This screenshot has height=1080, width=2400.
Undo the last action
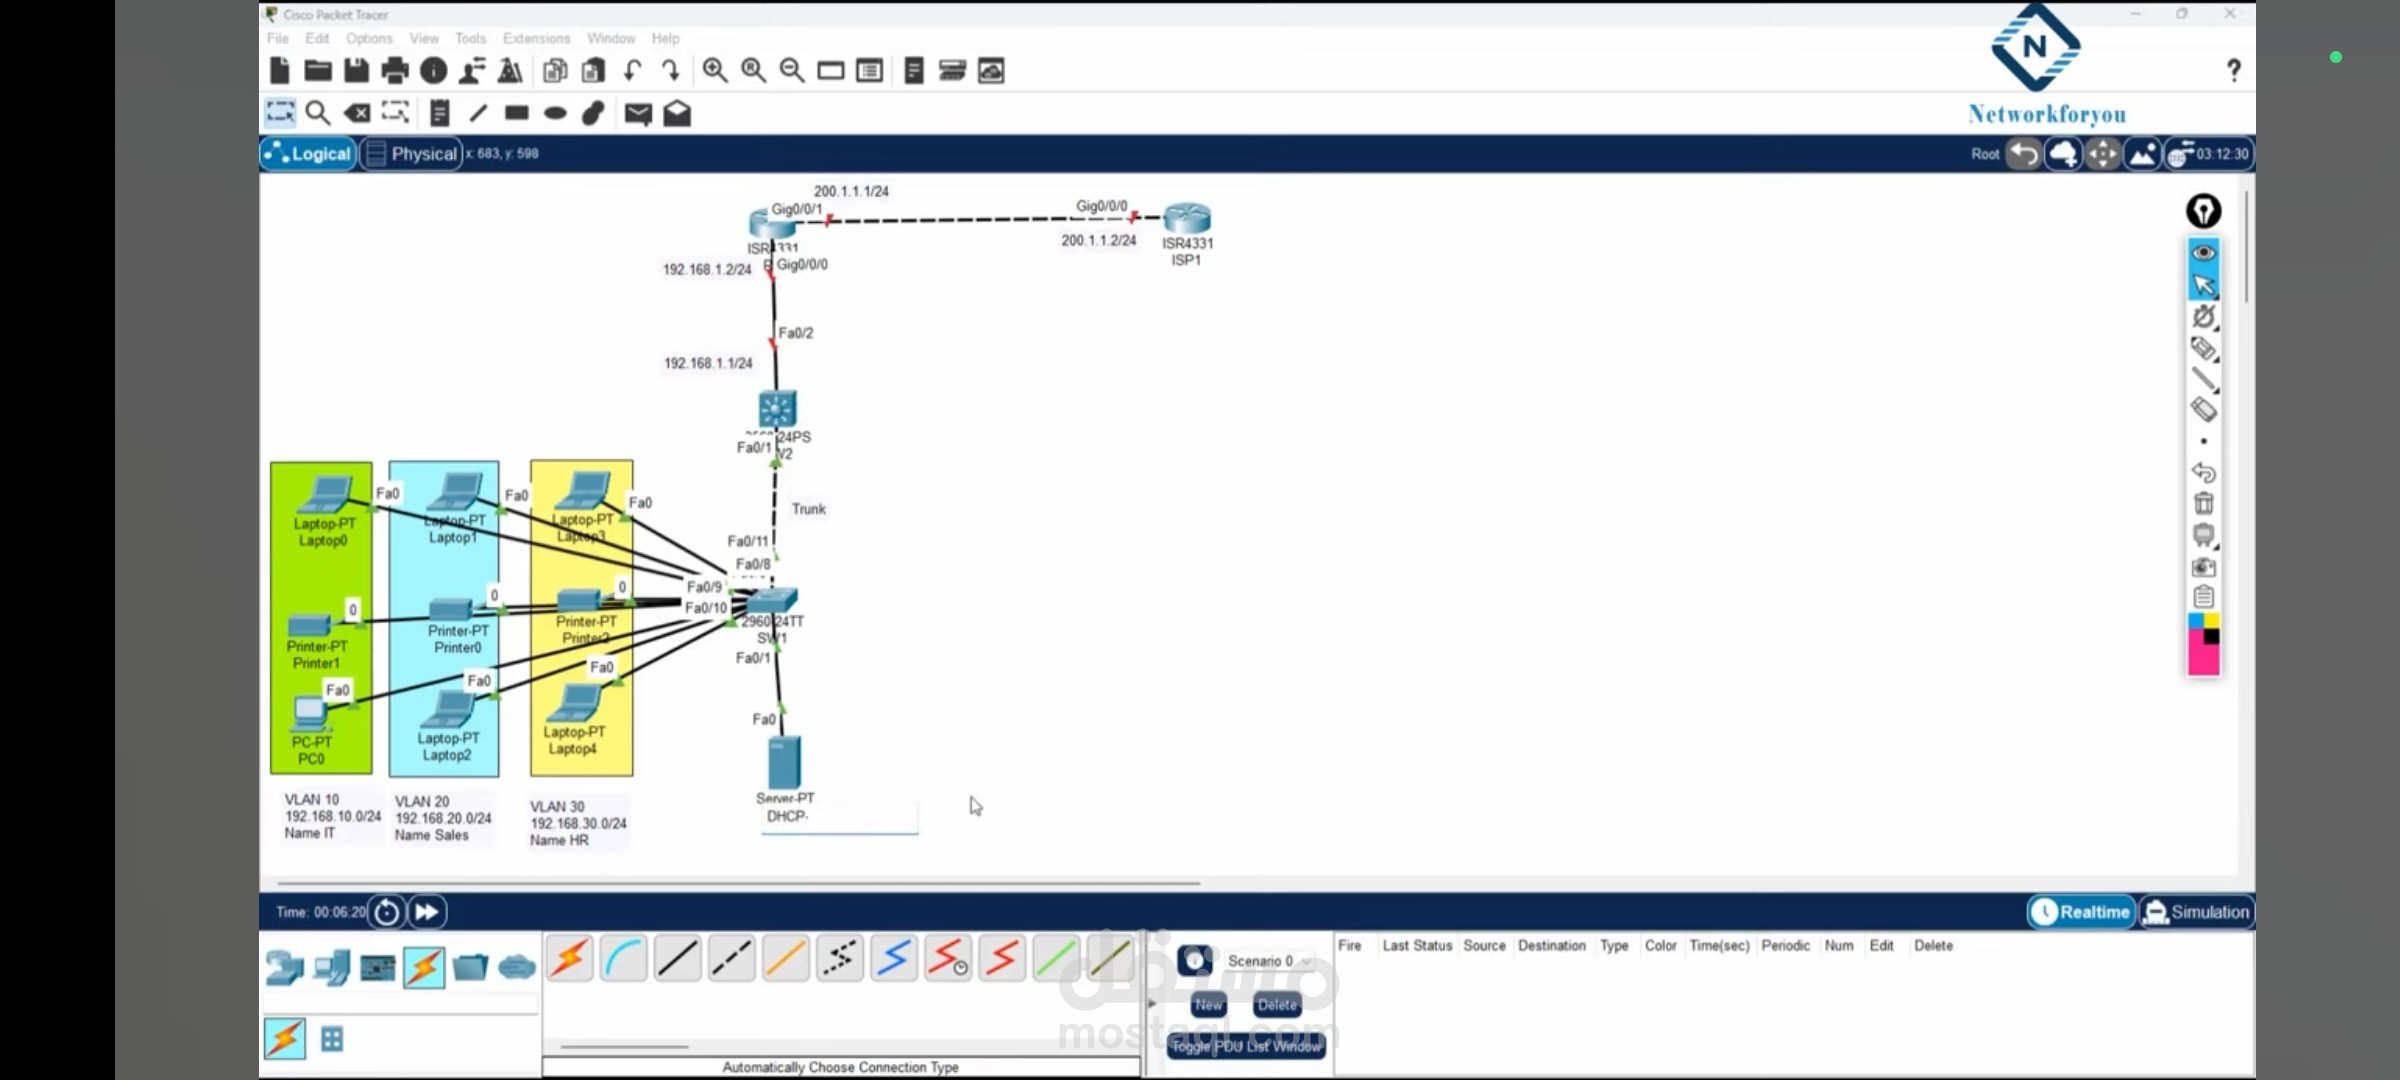click(x=632, y=71)
